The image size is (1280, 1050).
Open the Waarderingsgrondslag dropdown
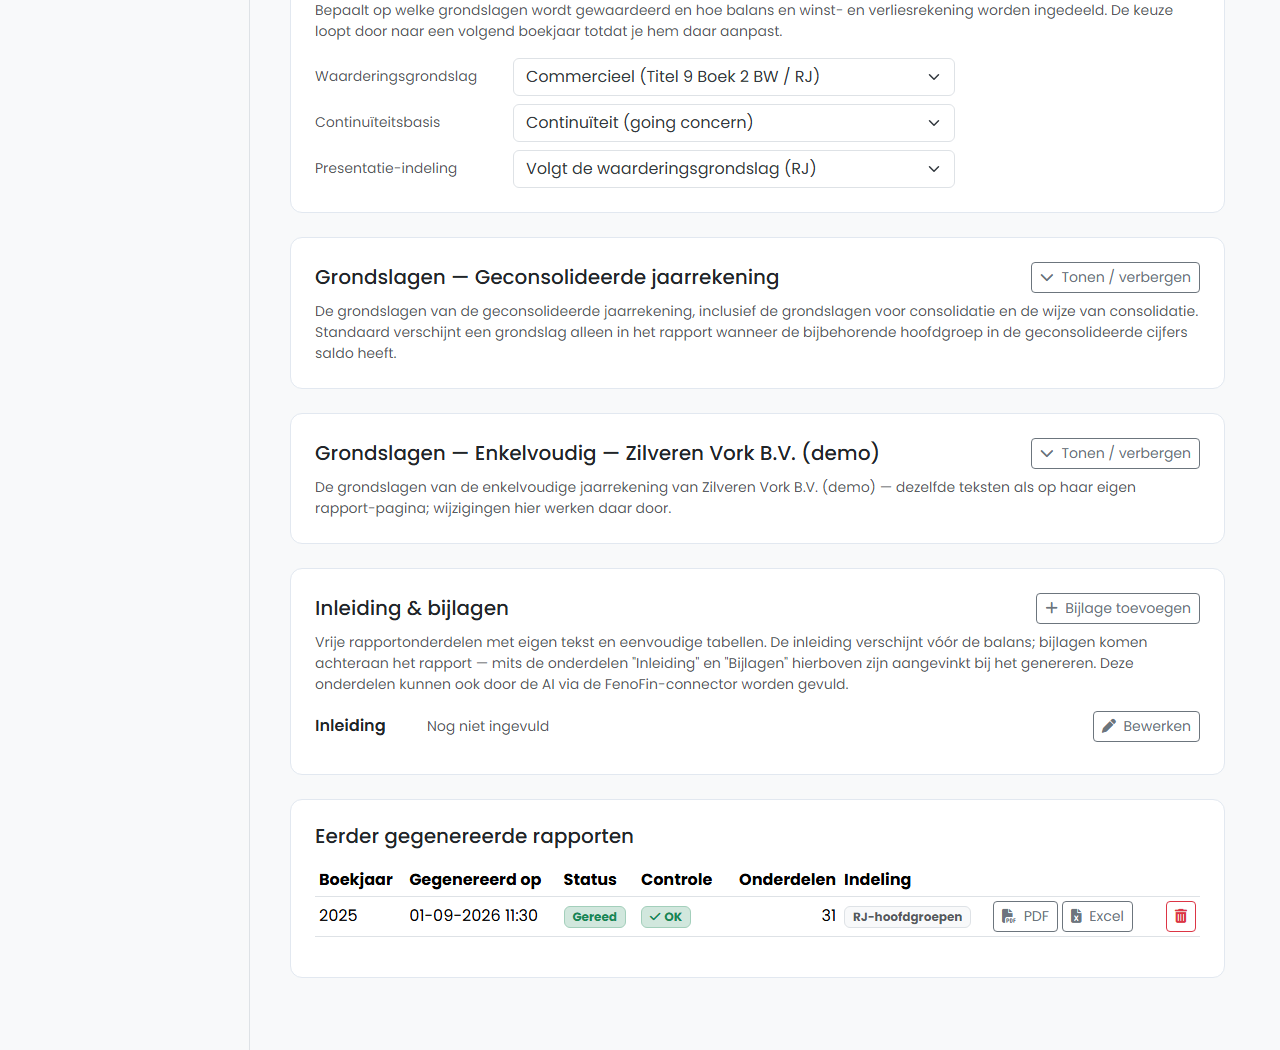(734, 77)
